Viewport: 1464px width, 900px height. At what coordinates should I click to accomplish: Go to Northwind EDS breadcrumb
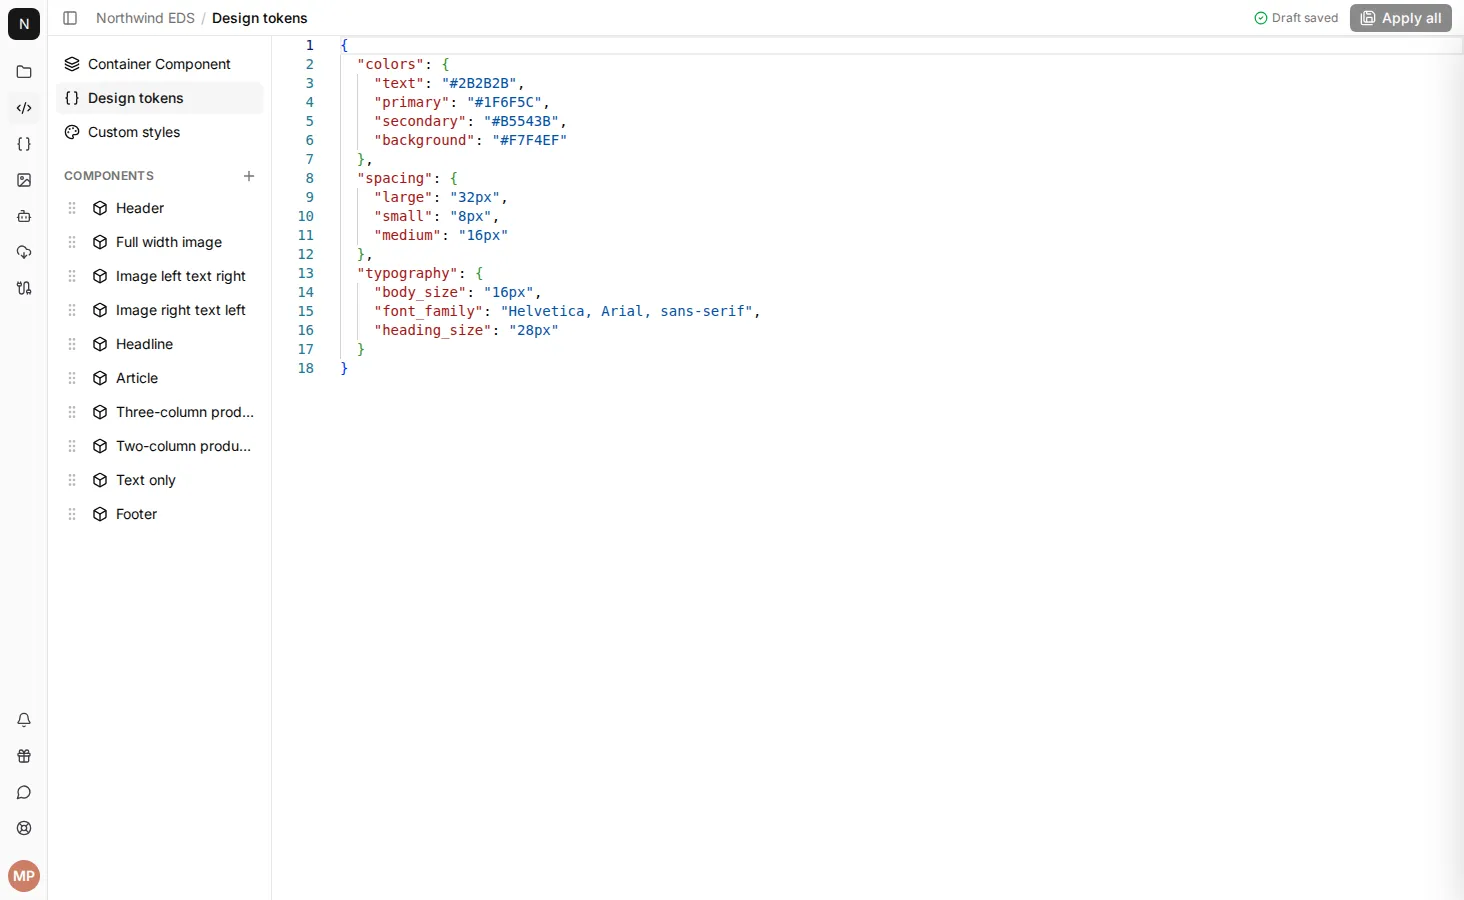(x=145, y=18)
